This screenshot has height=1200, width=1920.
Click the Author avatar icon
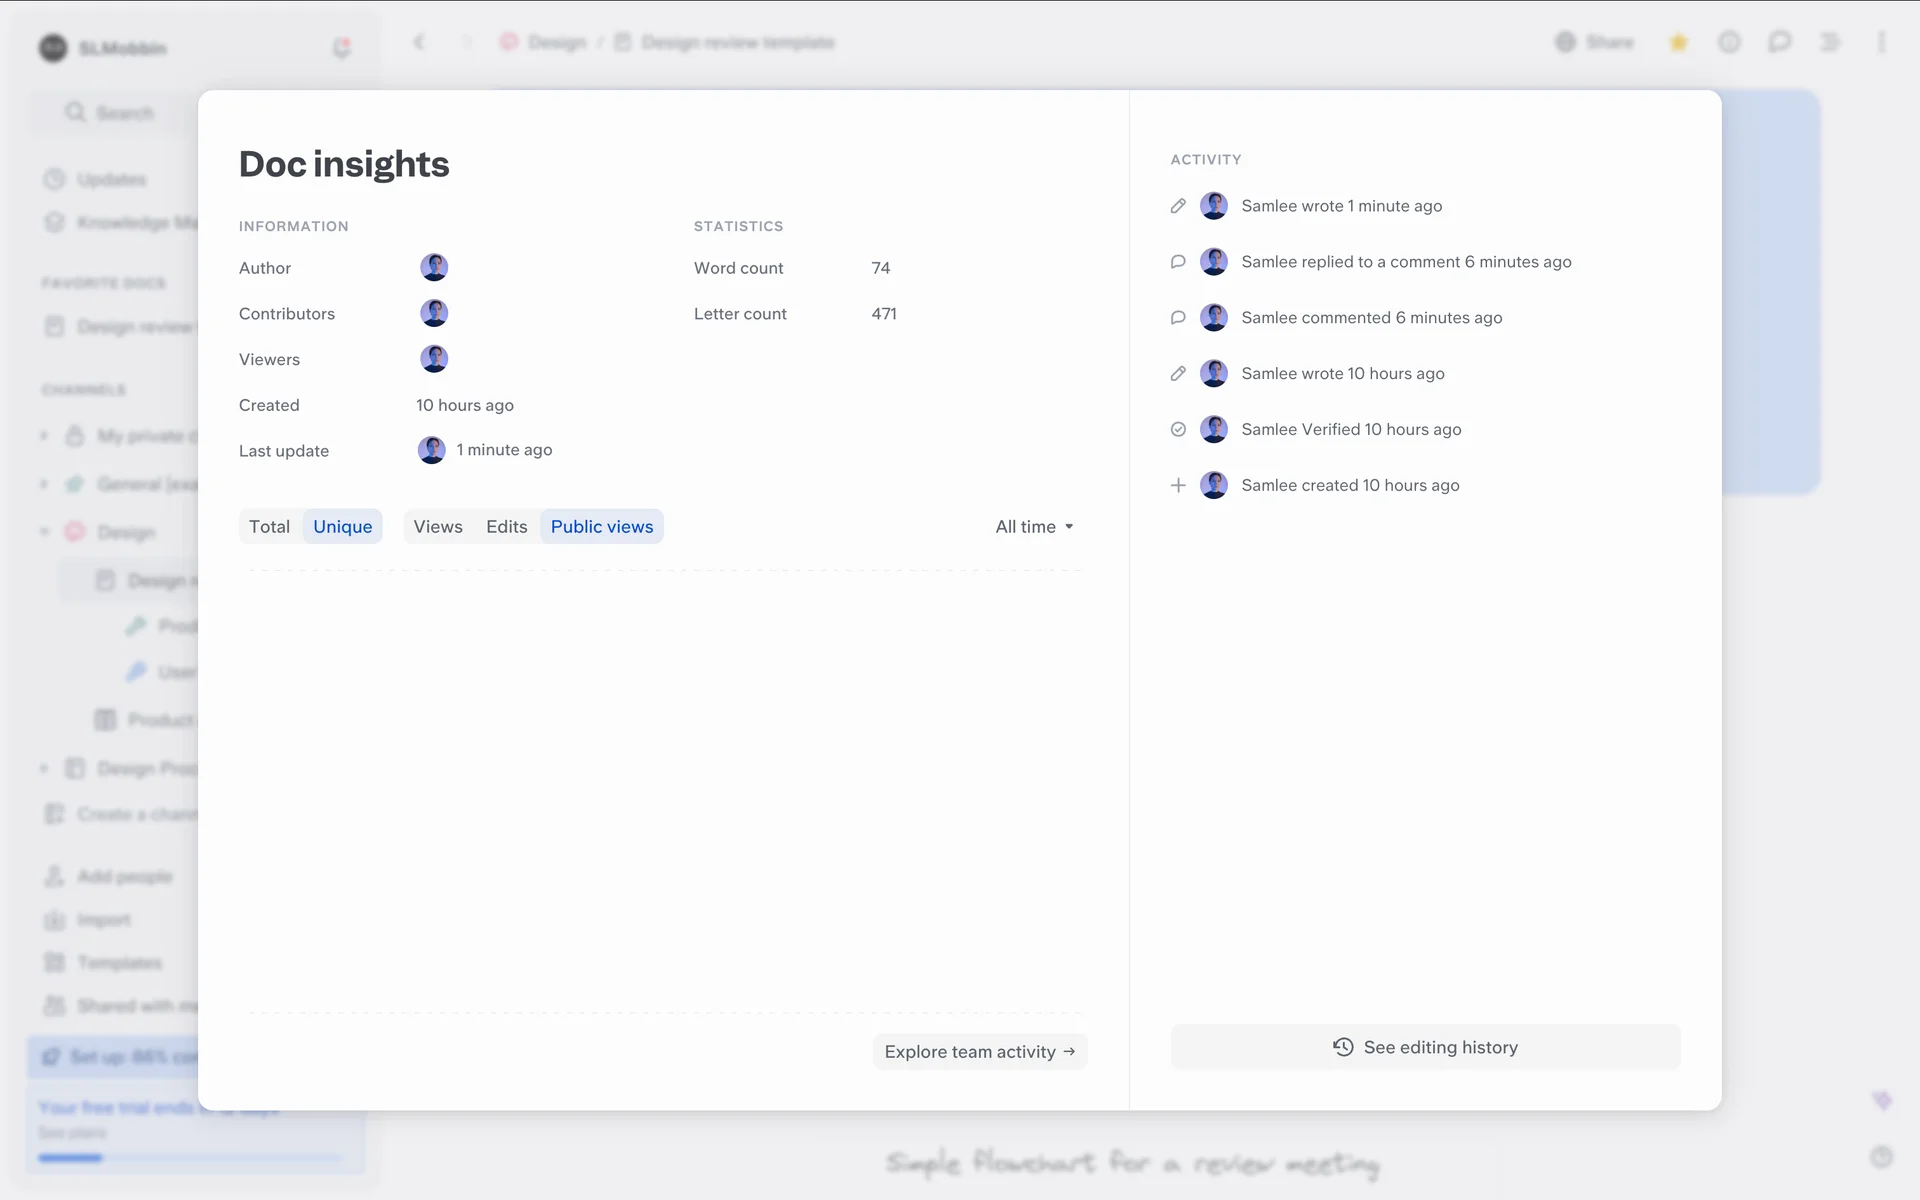point(433,267)
